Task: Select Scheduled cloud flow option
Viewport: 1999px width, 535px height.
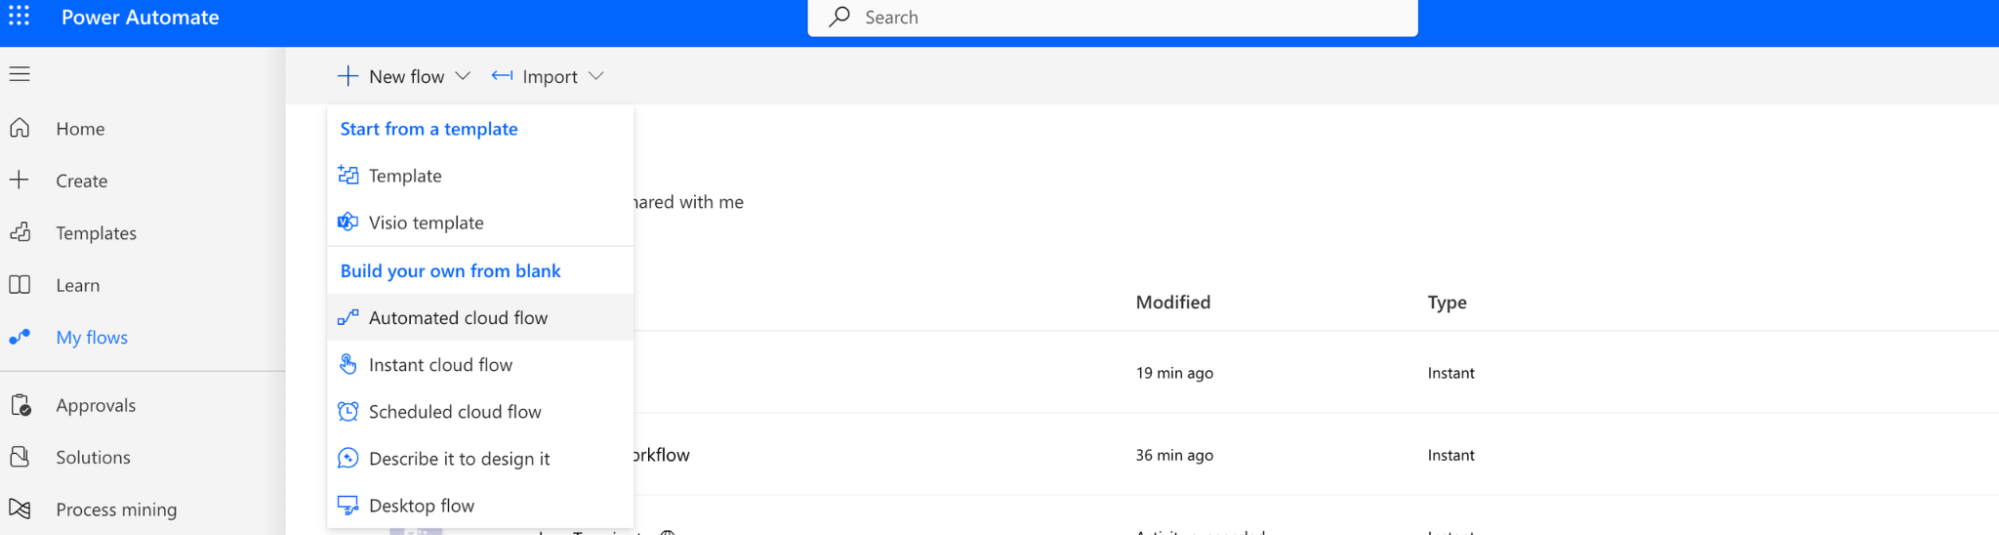Action: [x=480, y=411]
